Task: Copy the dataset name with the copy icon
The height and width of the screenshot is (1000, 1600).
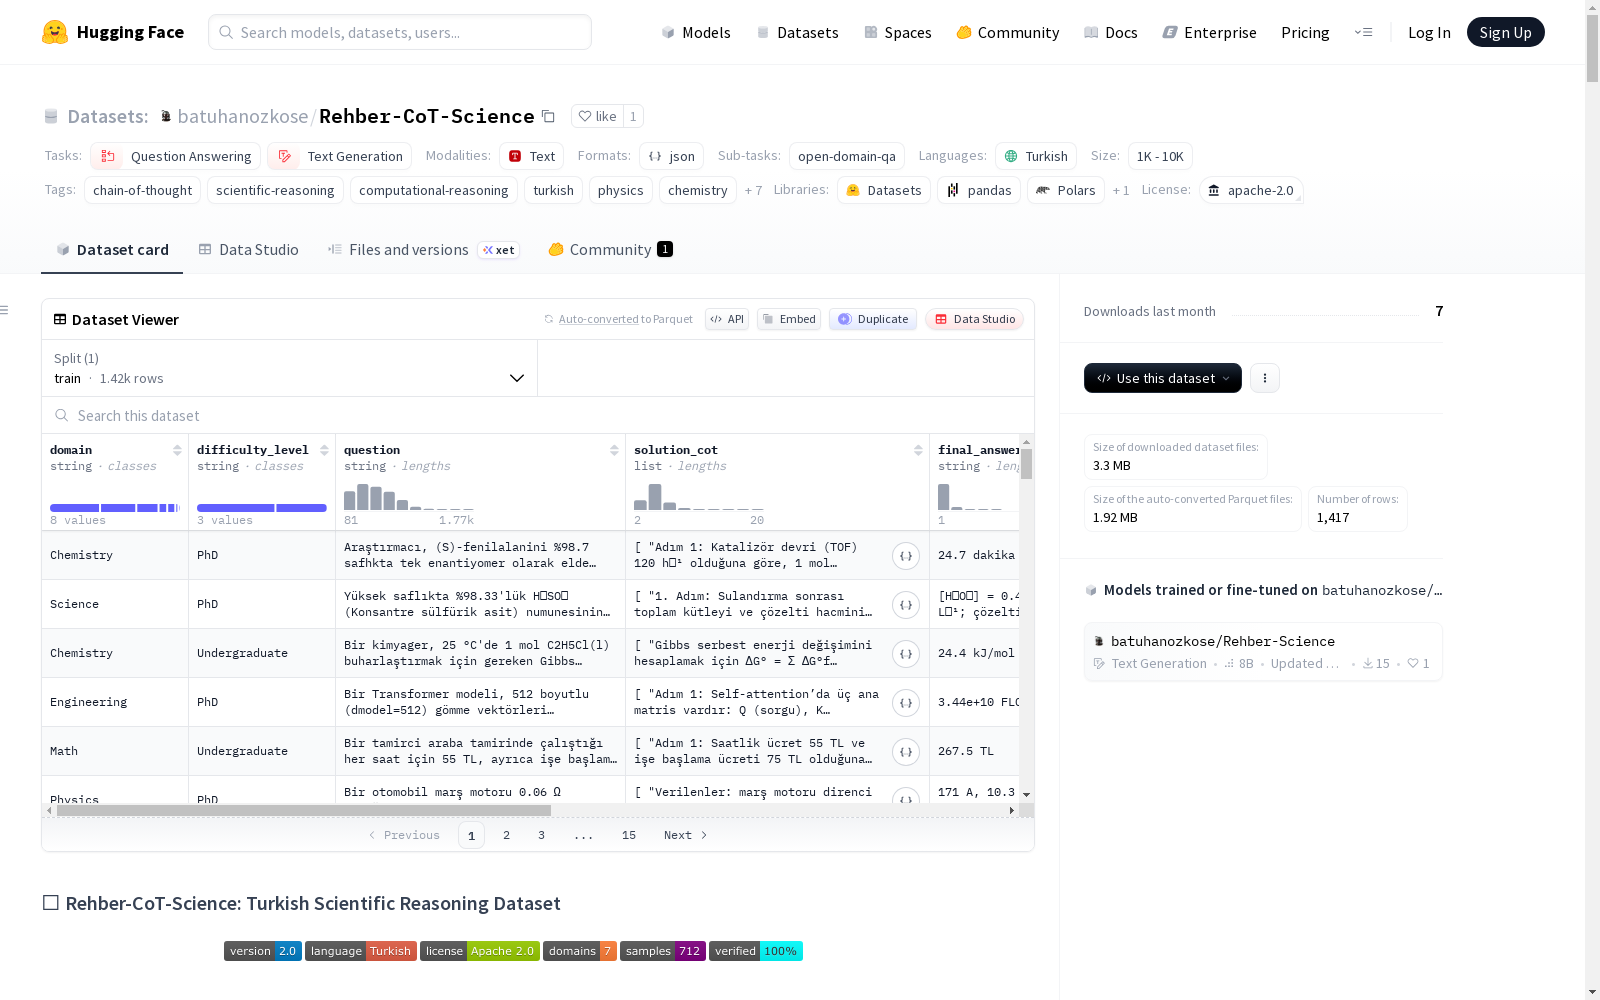Action: [548, 116]
